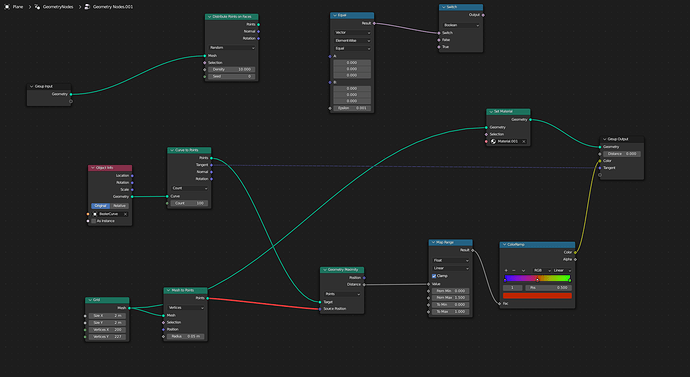
Task: Click Radius field in Mesh to Points
Action: [186, 337]
